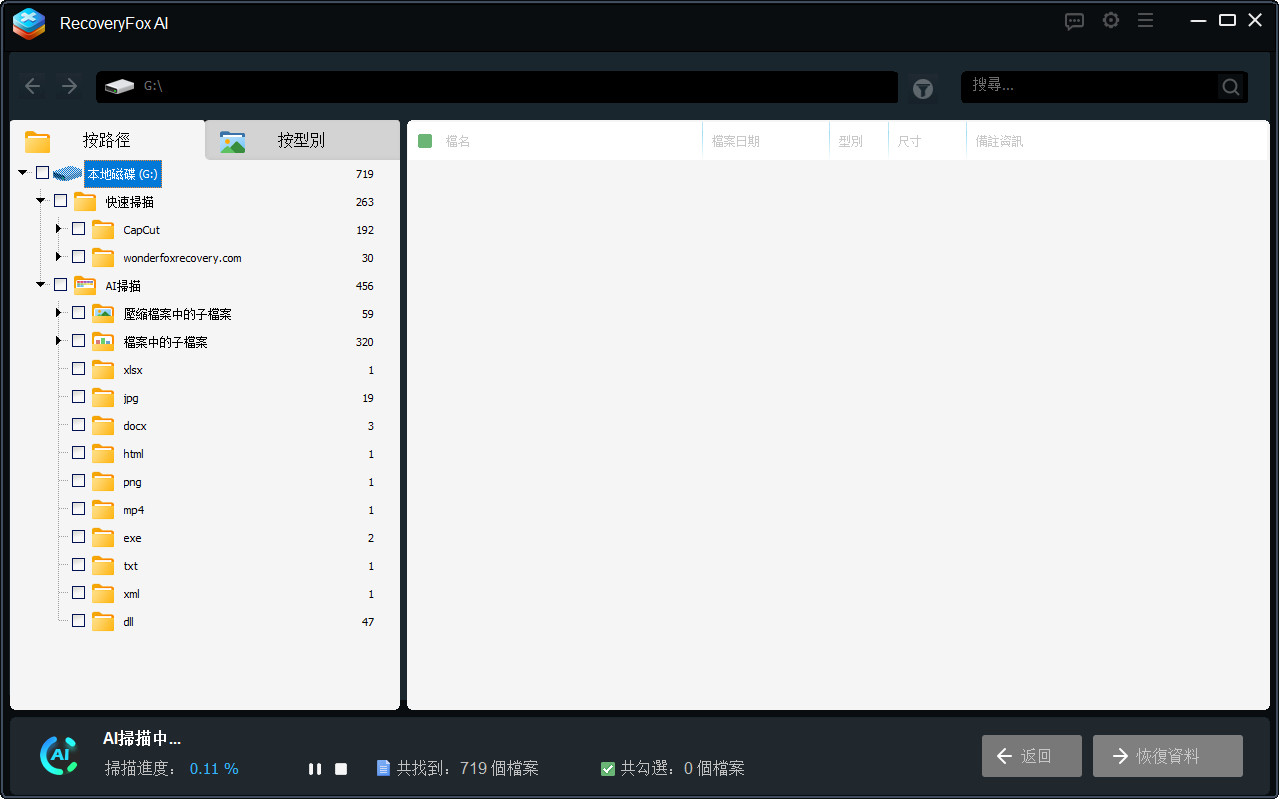Image resolution: width=1279 pixels, height=799 pixels.
Task: Expand the wonderfoxrecovery.com folder
Action: point(57,255)
